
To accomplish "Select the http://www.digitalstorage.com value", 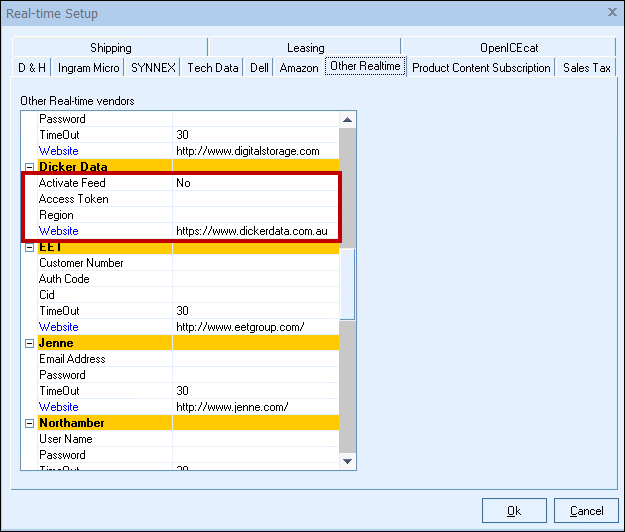I will 248,151.
